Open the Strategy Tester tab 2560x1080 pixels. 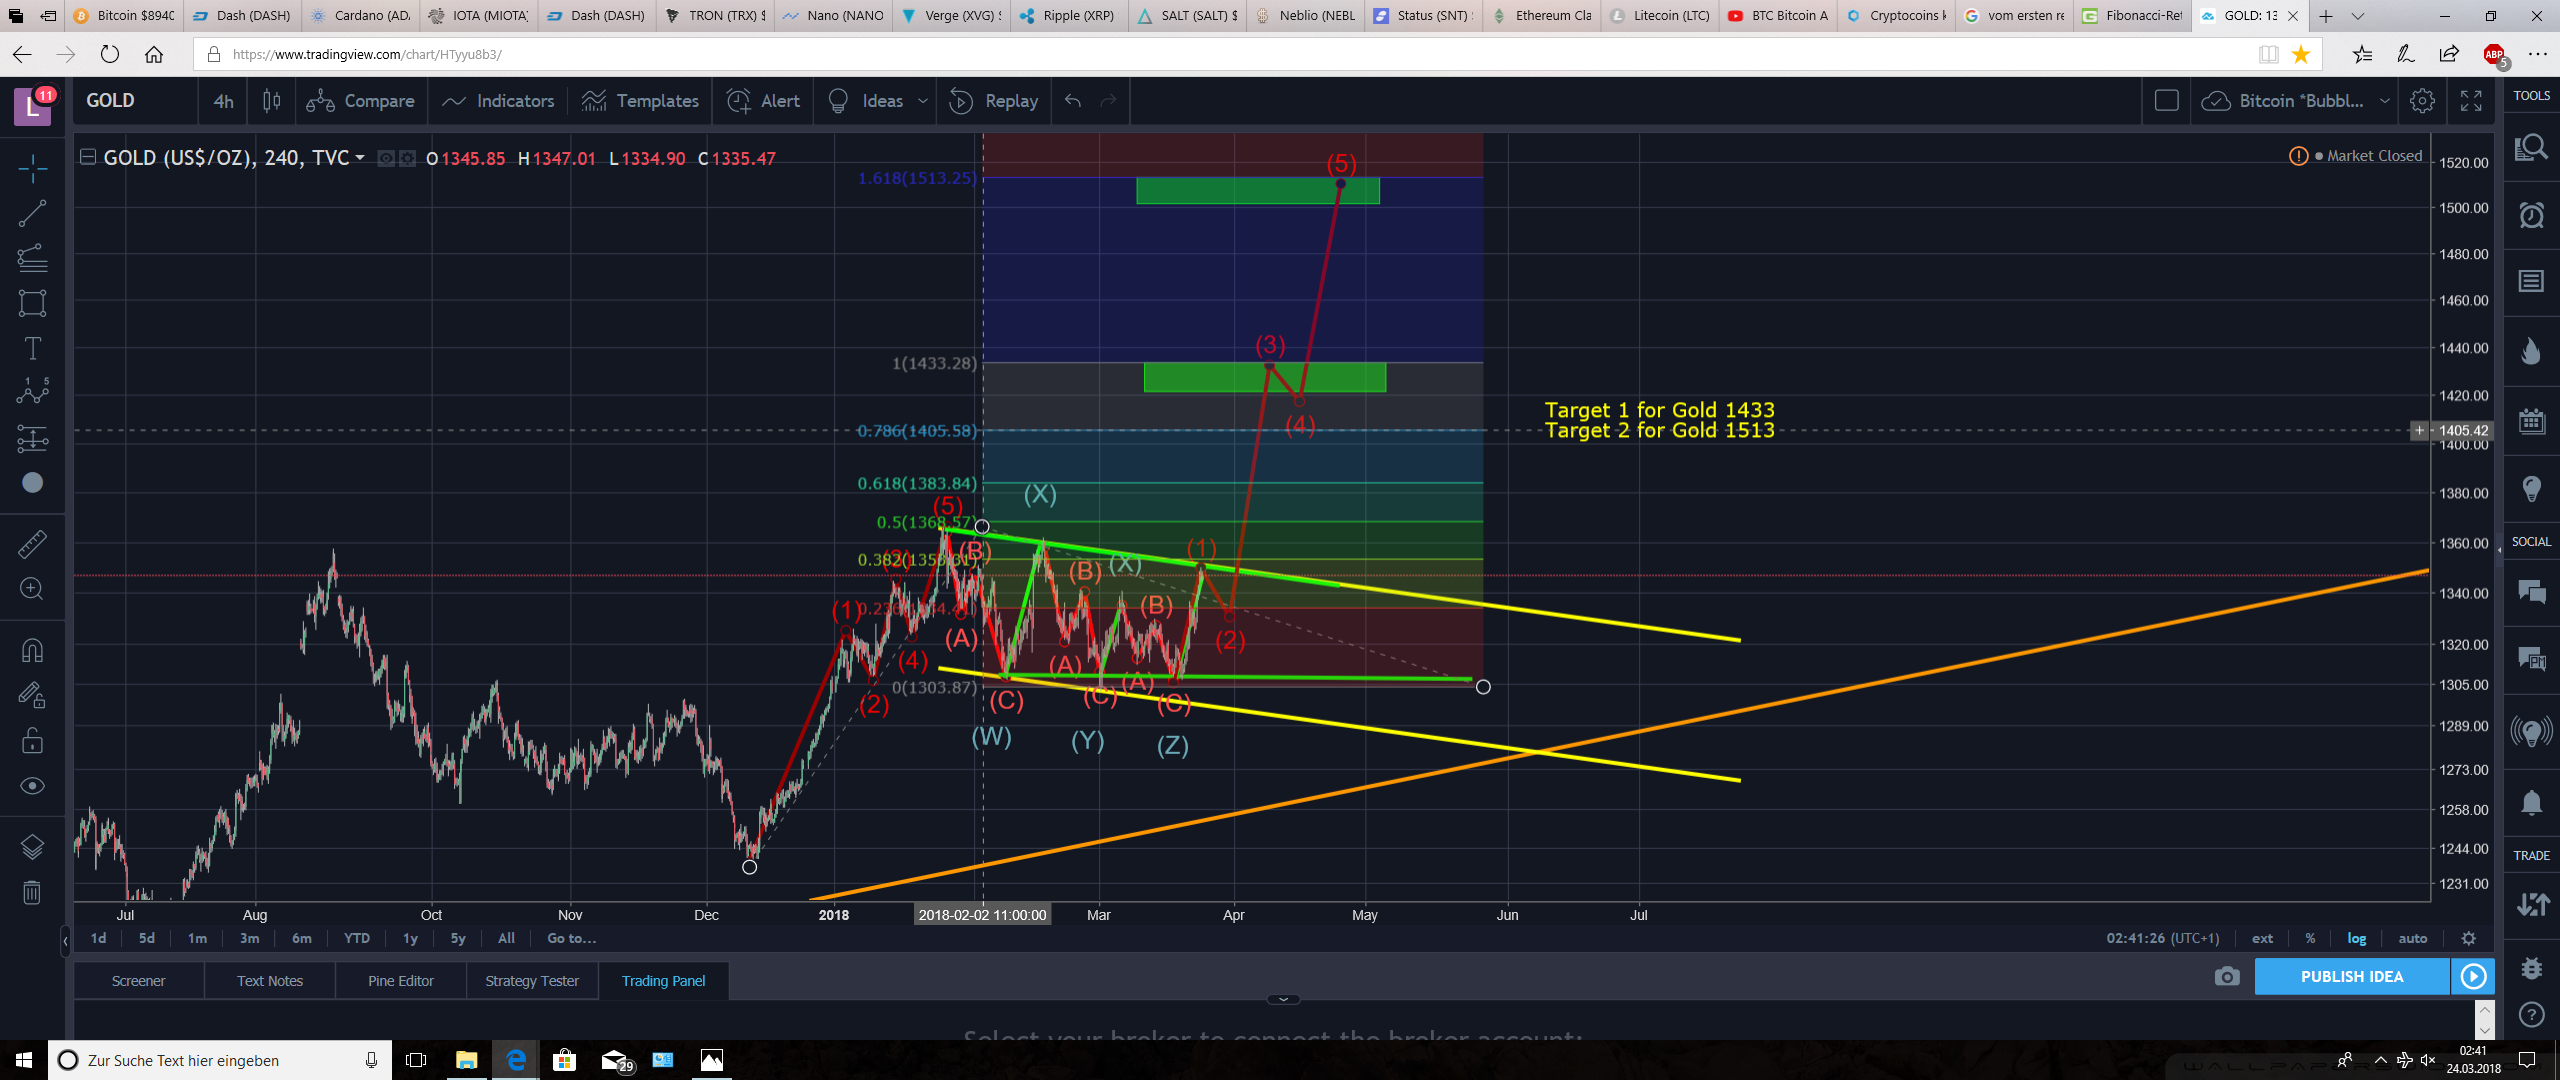[531, 981]
